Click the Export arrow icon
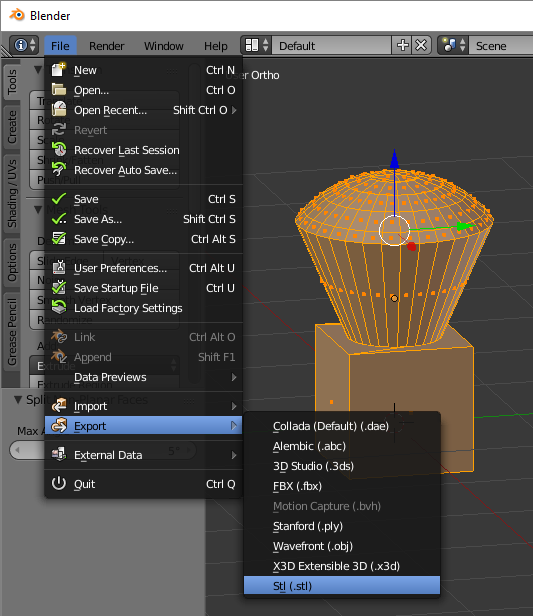This screenshot has height=616, width=533. (59, 426)
